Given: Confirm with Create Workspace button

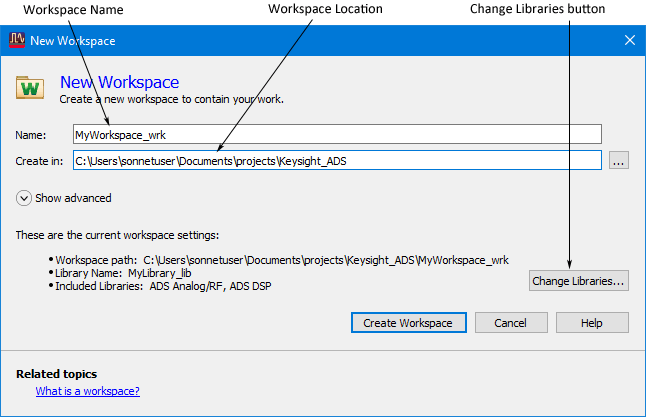Looking at the screenshot, I should pyautogui.click(x=408, y=323).
